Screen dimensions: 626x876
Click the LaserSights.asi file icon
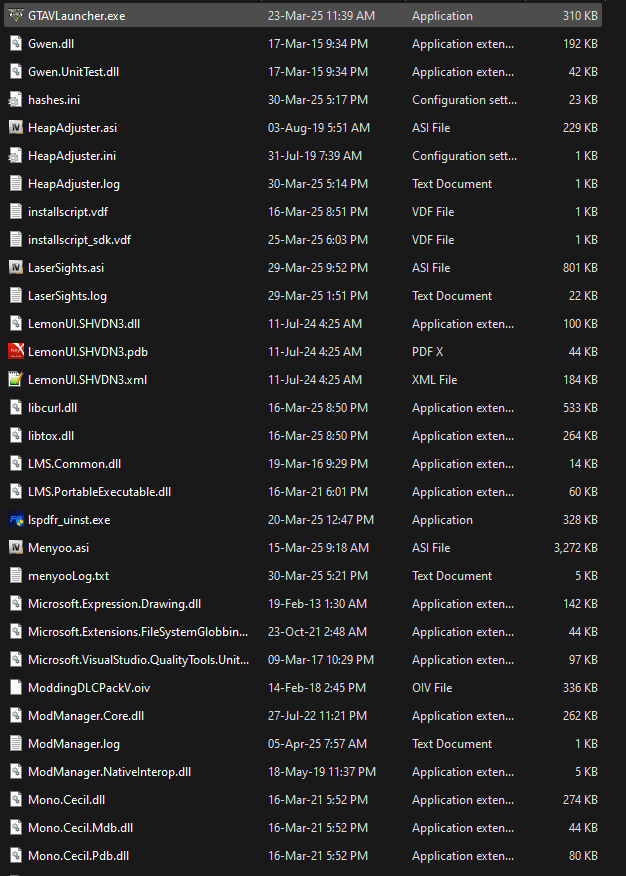tap(16, 268)
